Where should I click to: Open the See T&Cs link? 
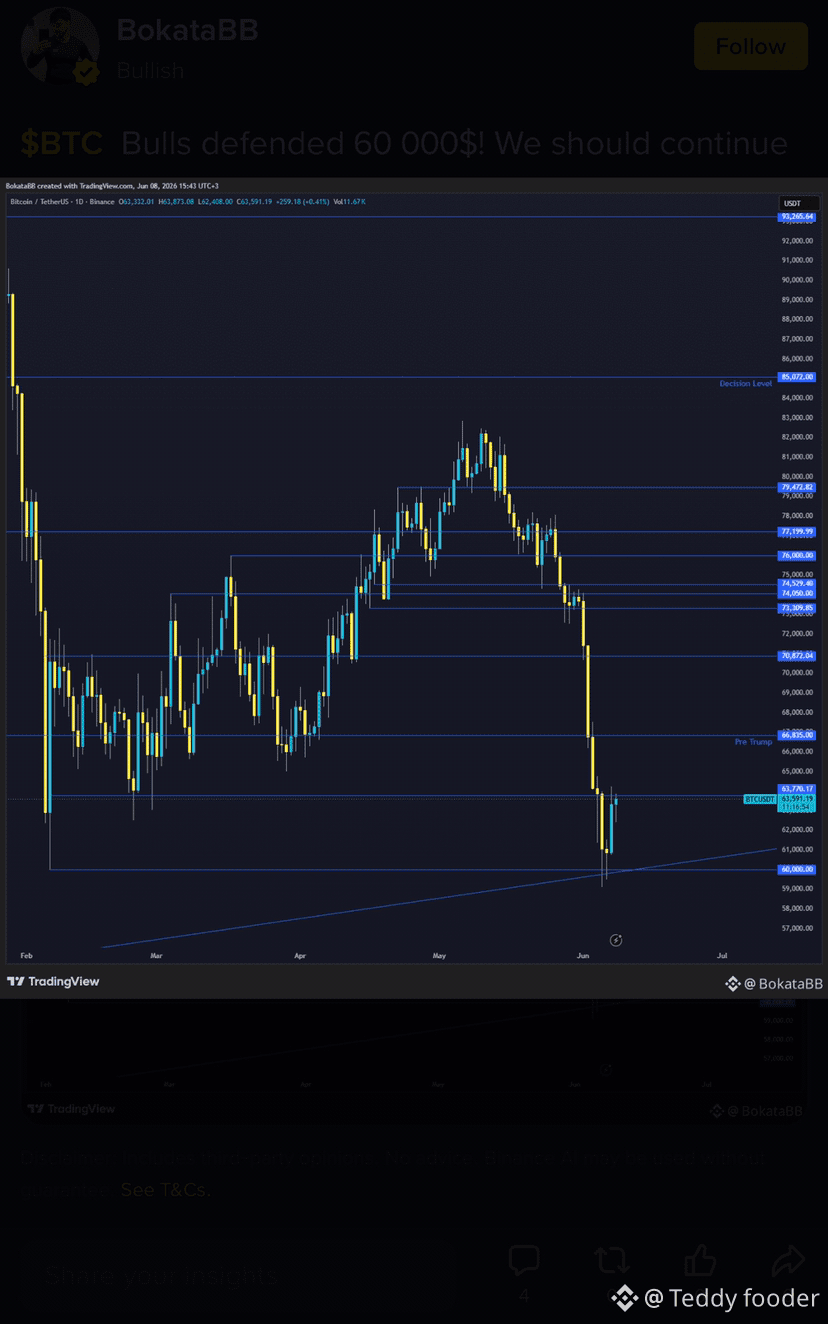click(x=165, y=1190)
